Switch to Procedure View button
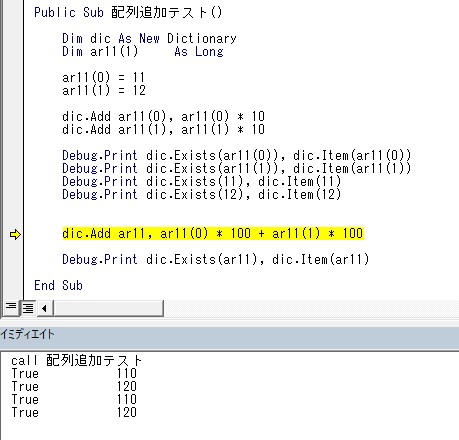Image resolution: width=459 pixels, height=440 pixels. (x=11, y=307)
